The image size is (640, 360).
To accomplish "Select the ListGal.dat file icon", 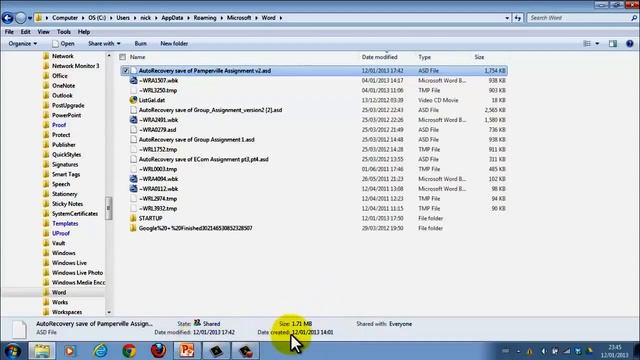I will (x=133, y=100).
